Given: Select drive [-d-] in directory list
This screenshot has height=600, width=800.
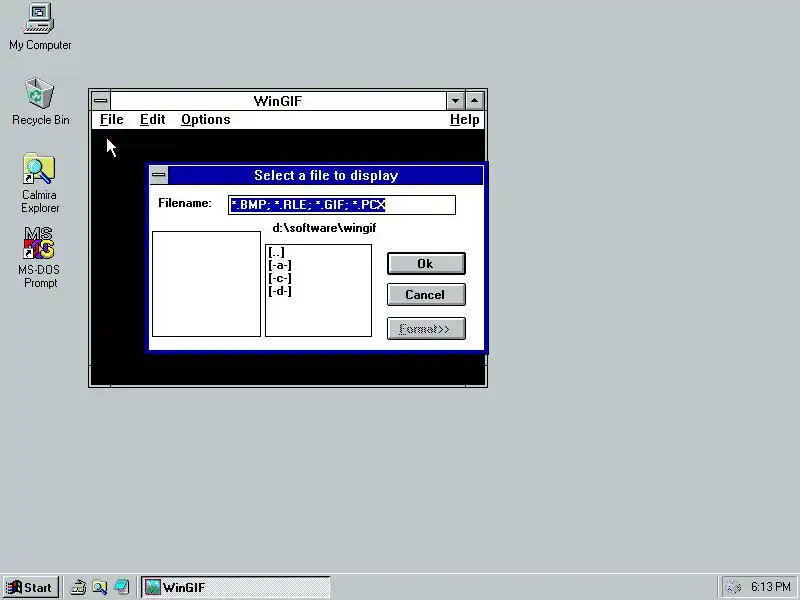Looking at the screenshot, I should tap(280, 291).
